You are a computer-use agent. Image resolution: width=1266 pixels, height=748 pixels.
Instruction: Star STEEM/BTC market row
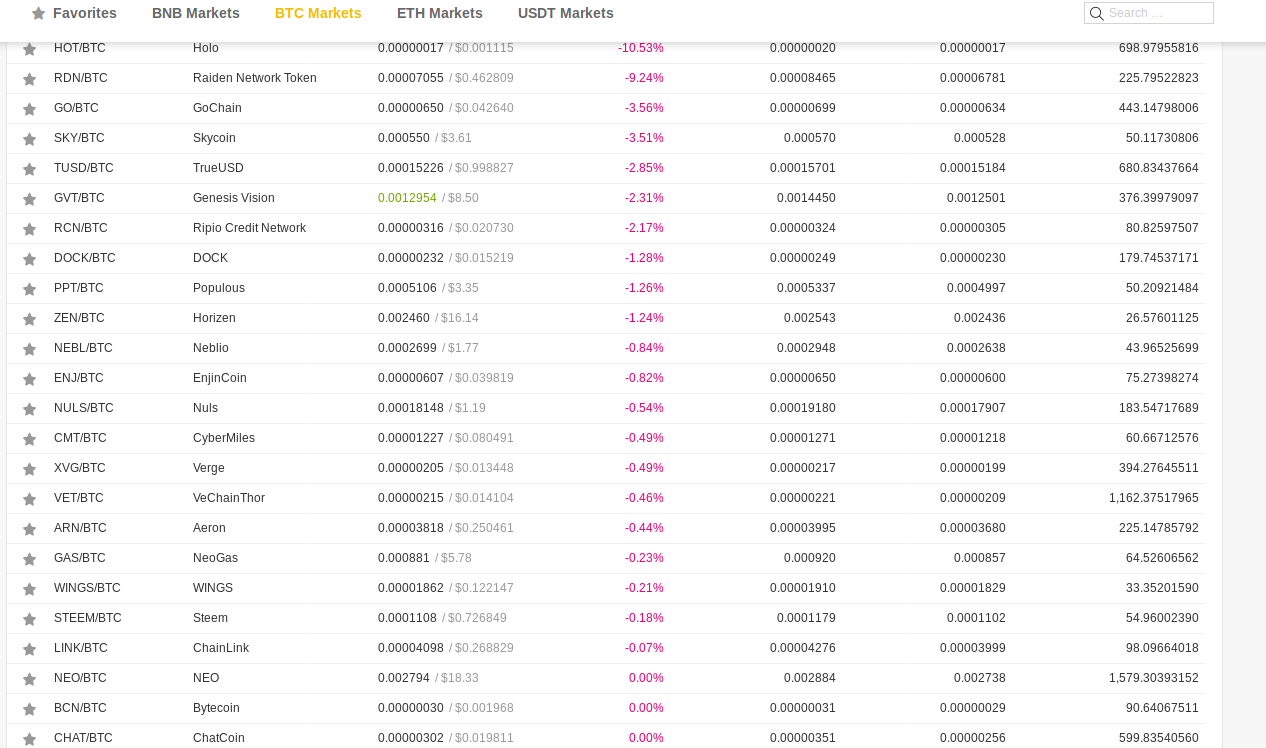(x=30, y=619)
